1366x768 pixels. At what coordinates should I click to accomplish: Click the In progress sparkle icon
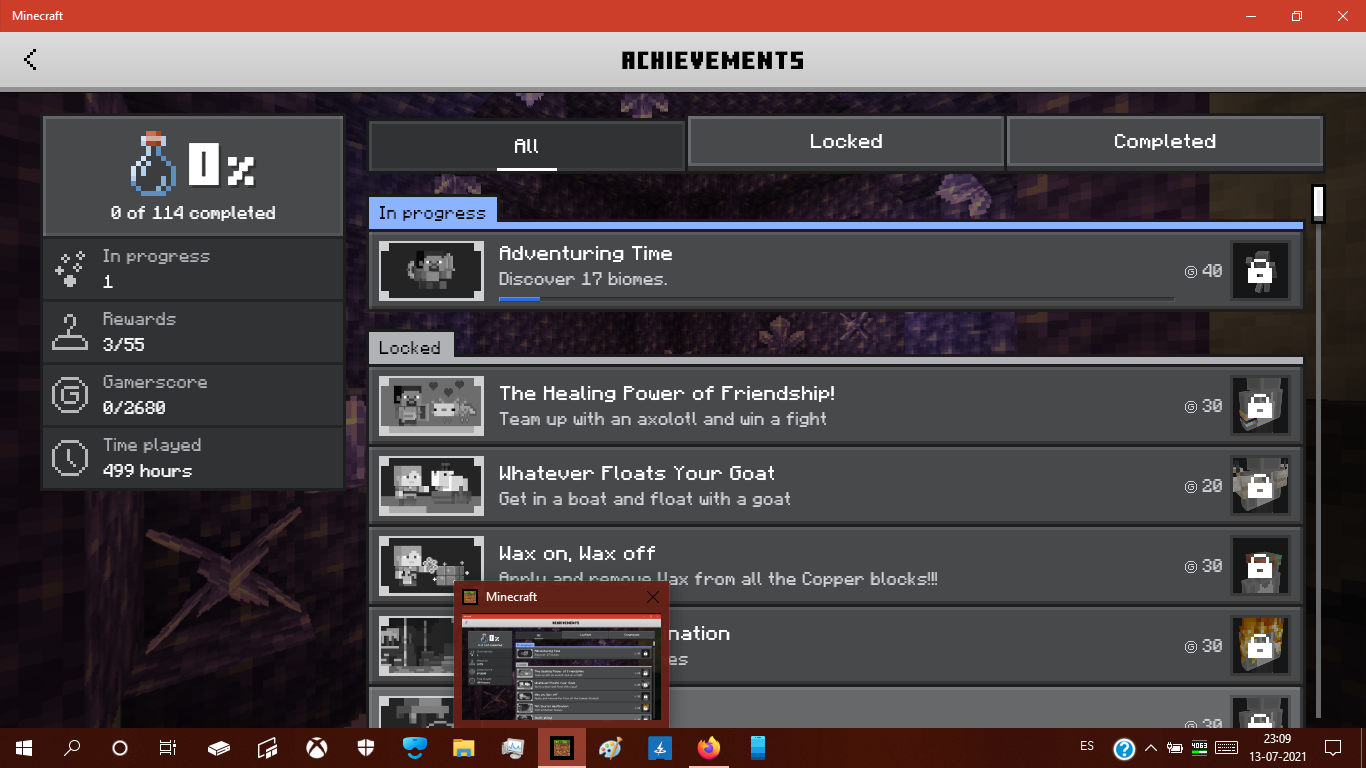69,269
